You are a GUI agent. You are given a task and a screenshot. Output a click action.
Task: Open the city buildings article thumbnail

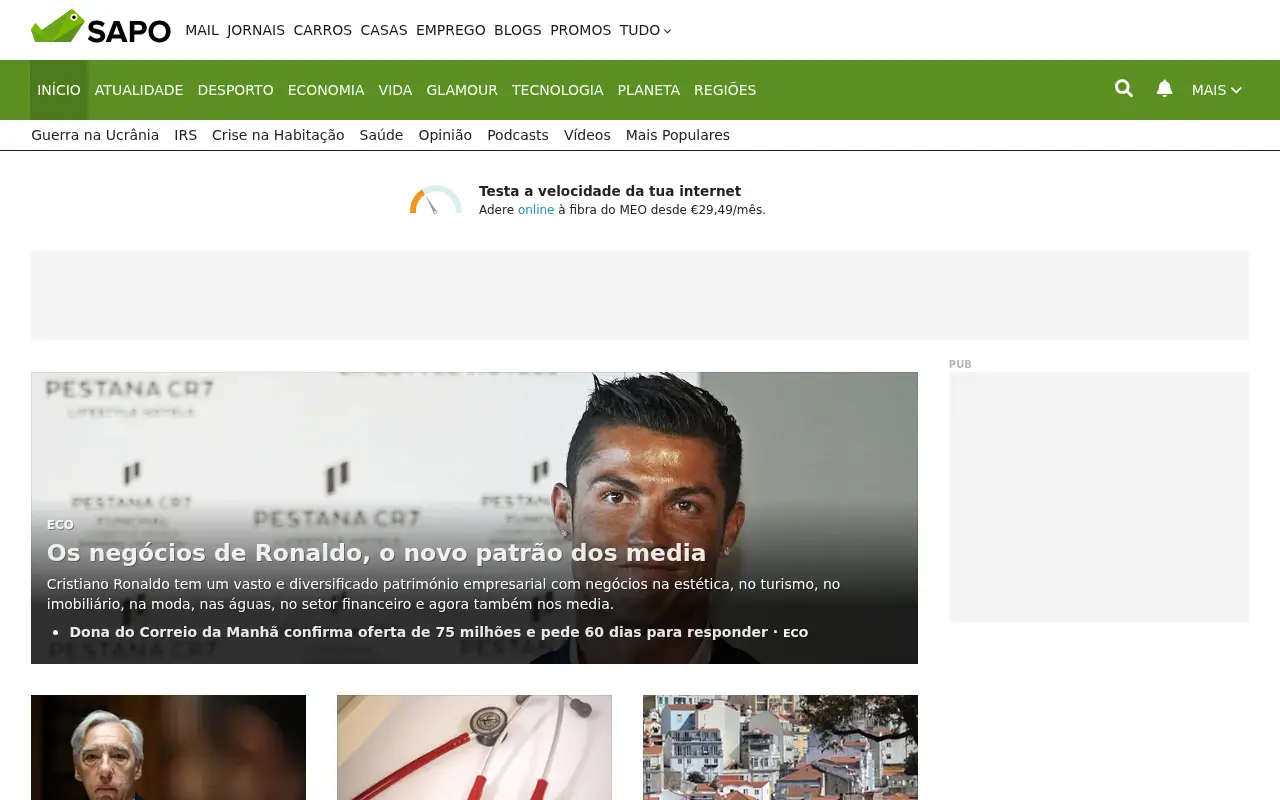coord(780,747)
